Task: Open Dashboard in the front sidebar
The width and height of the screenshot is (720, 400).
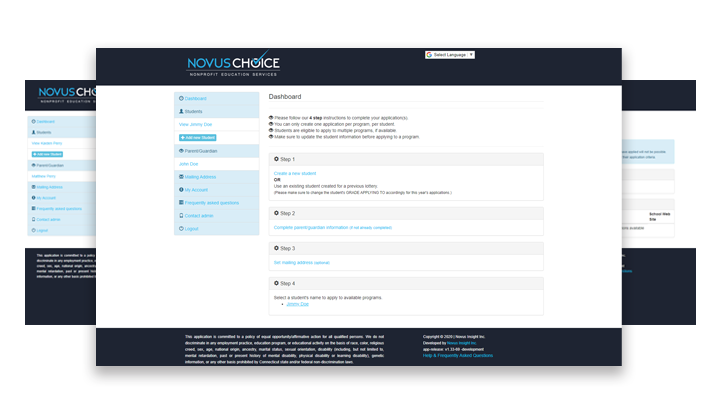Action: (216, 98)
